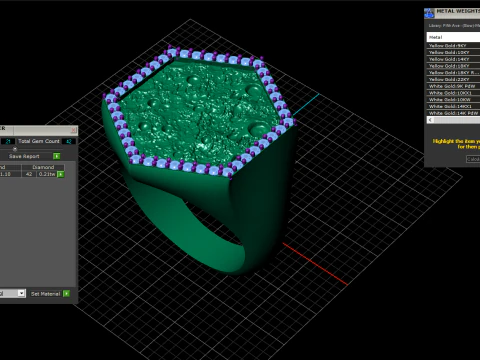Screen dimensions: 480x360
Task: Click the green arrow next to 0.21tw
Action: coord(61,174)
